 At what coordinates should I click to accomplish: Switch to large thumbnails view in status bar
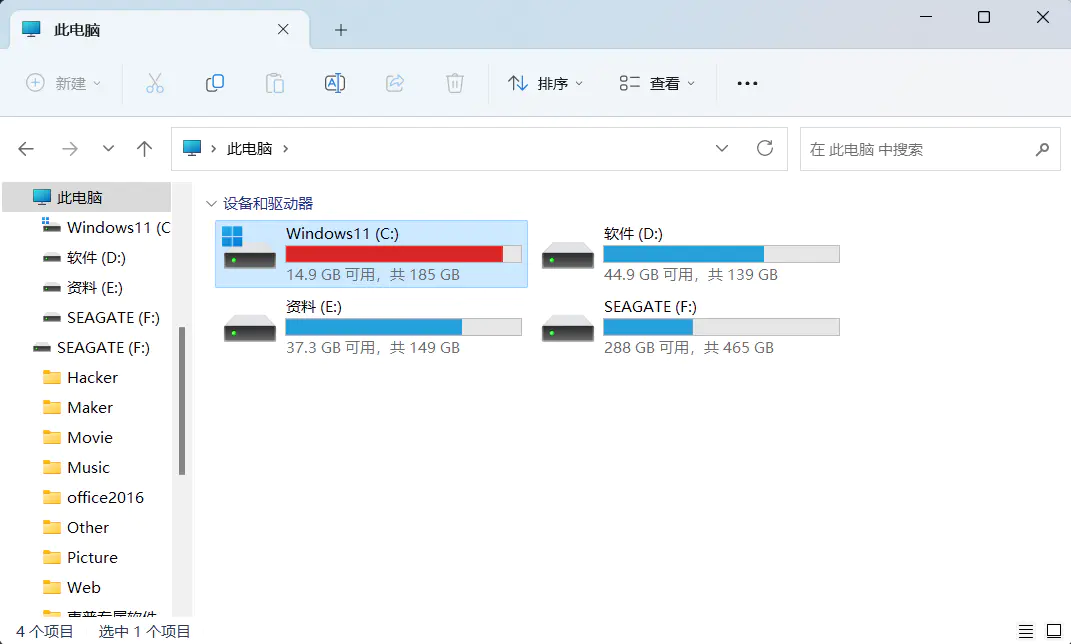coord(1052,630)
